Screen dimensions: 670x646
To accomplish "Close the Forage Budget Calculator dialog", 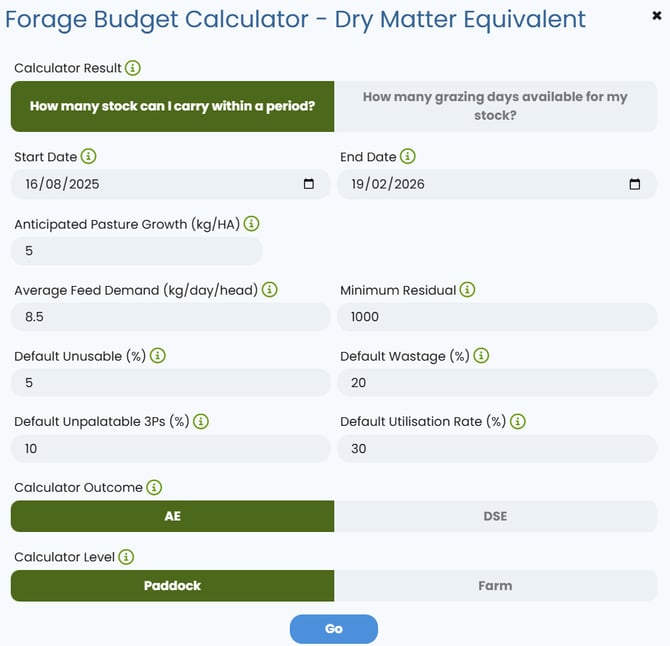I will 657,16.
